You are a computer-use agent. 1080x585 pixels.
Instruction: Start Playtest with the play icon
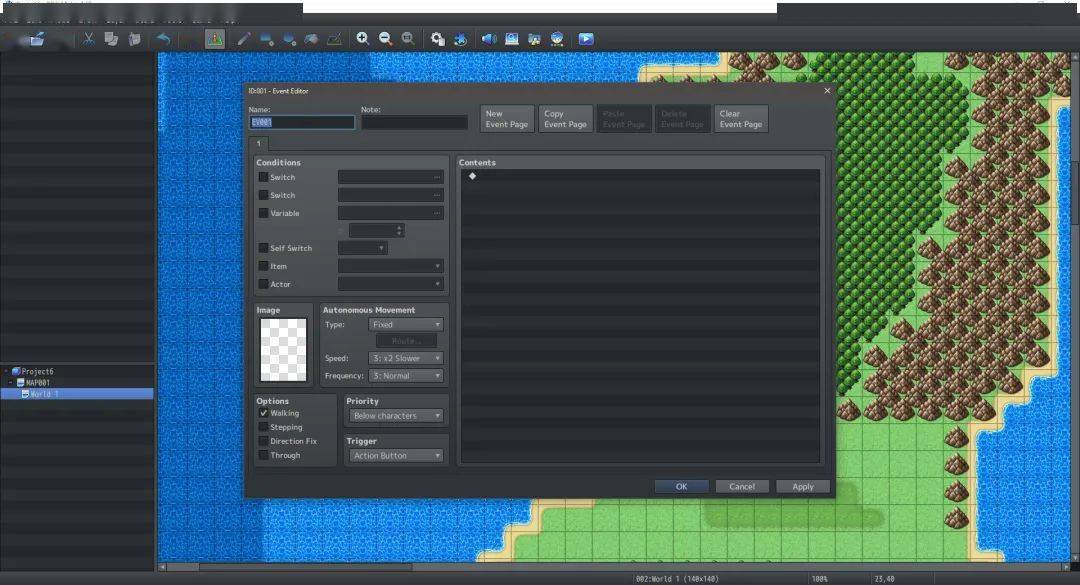click(585, 39)
